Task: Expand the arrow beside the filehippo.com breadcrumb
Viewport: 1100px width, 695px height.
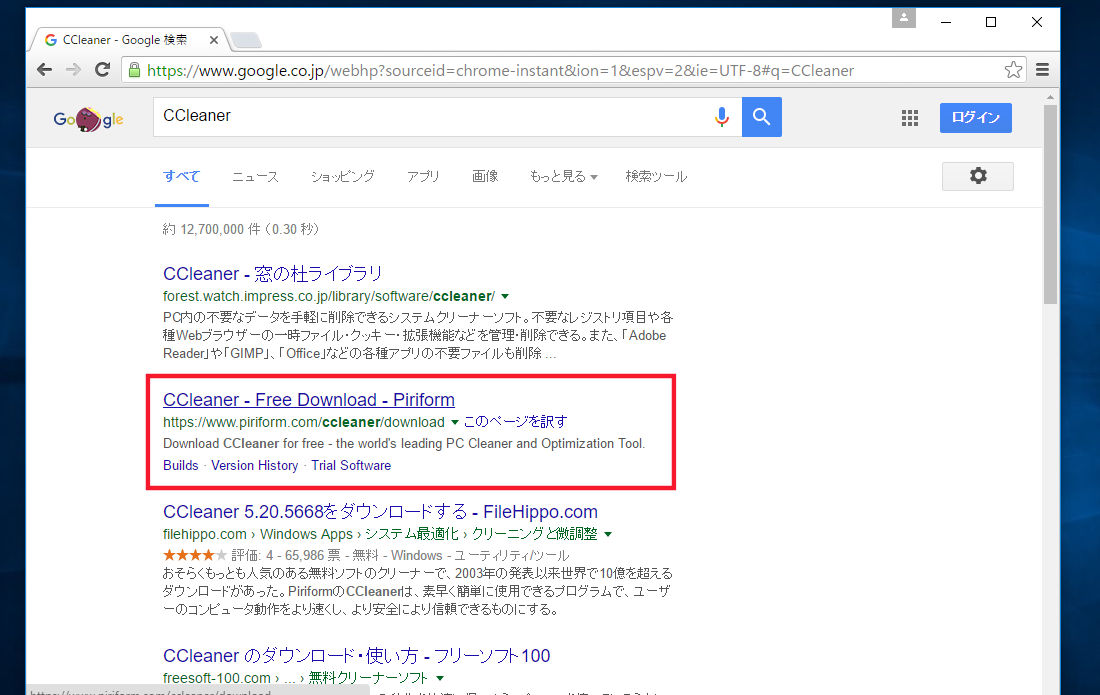Action: pyautogui.click(x=608, y=534)
